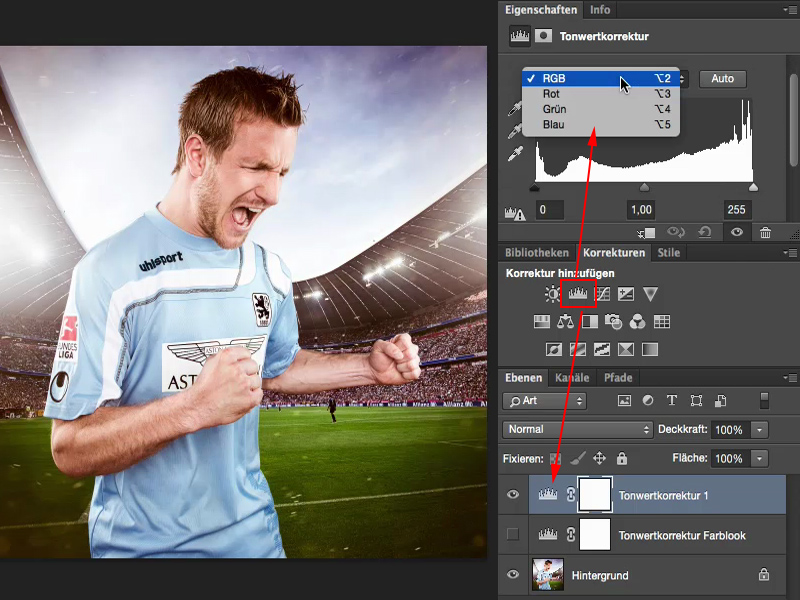Pick the black point eyedropper
This screenshot has height=600, width=800.
515,109
